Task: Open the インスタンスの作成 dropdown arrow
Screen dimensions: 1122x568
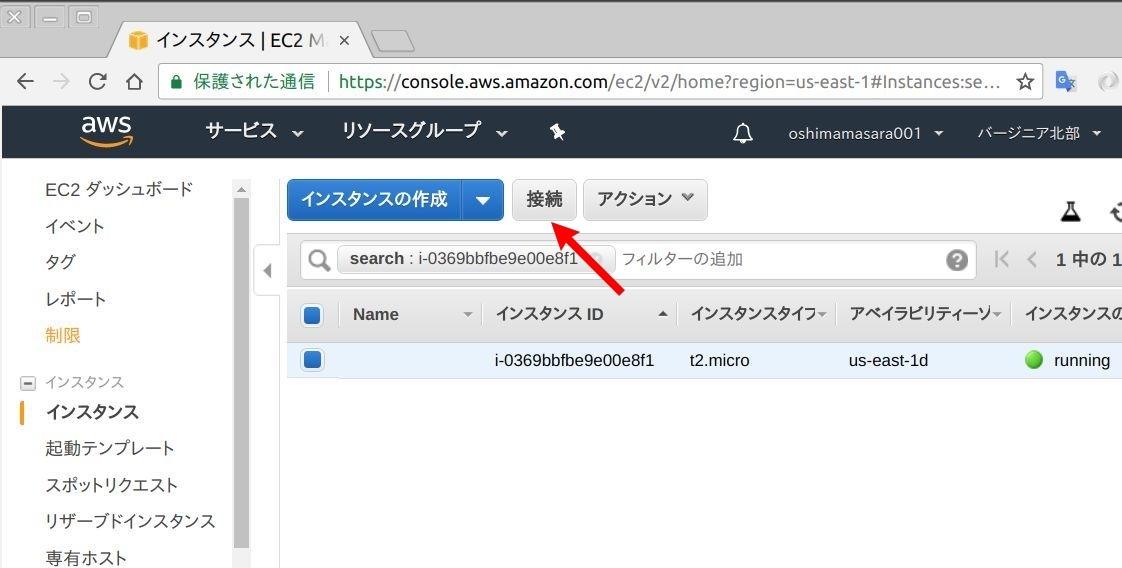Action: pos(483,200)
